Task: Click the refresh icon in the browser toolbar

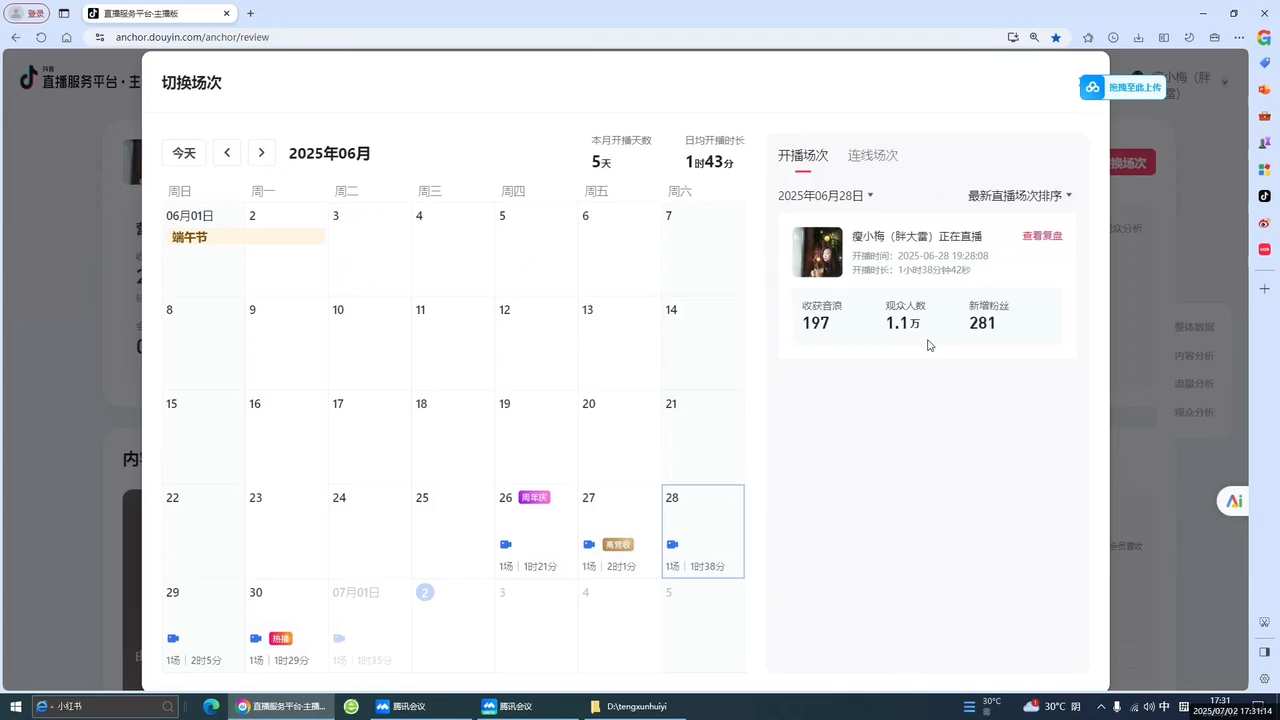Action: tap(41, 37)
